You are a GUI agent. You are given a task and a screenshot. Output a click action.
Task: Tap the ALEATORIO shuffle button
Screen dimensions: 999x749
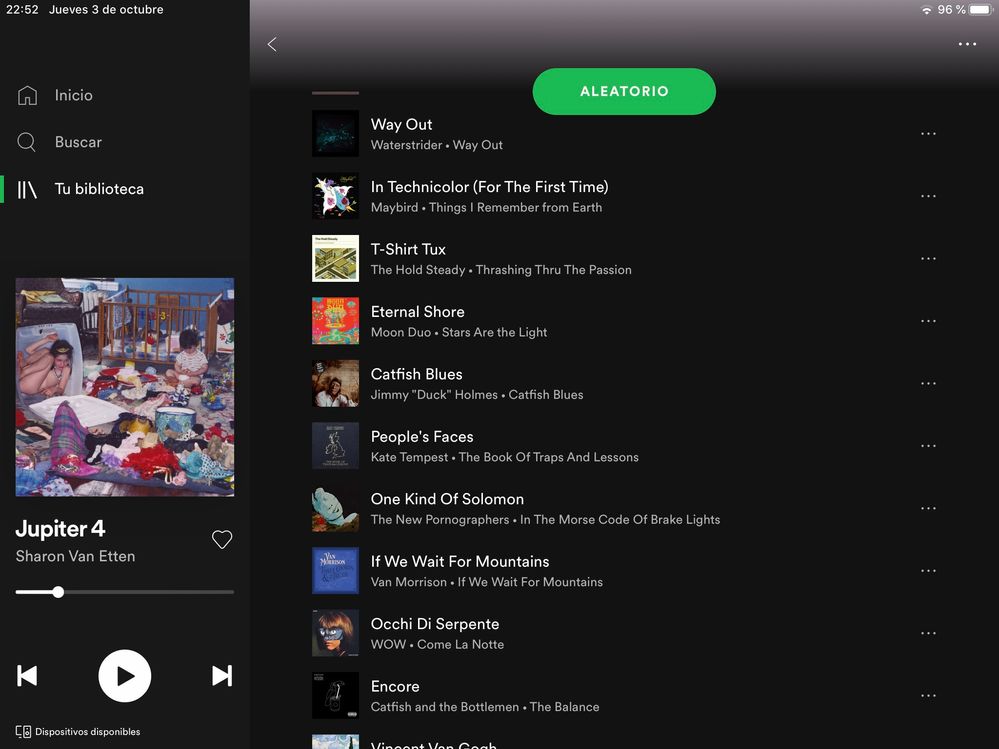624,92
